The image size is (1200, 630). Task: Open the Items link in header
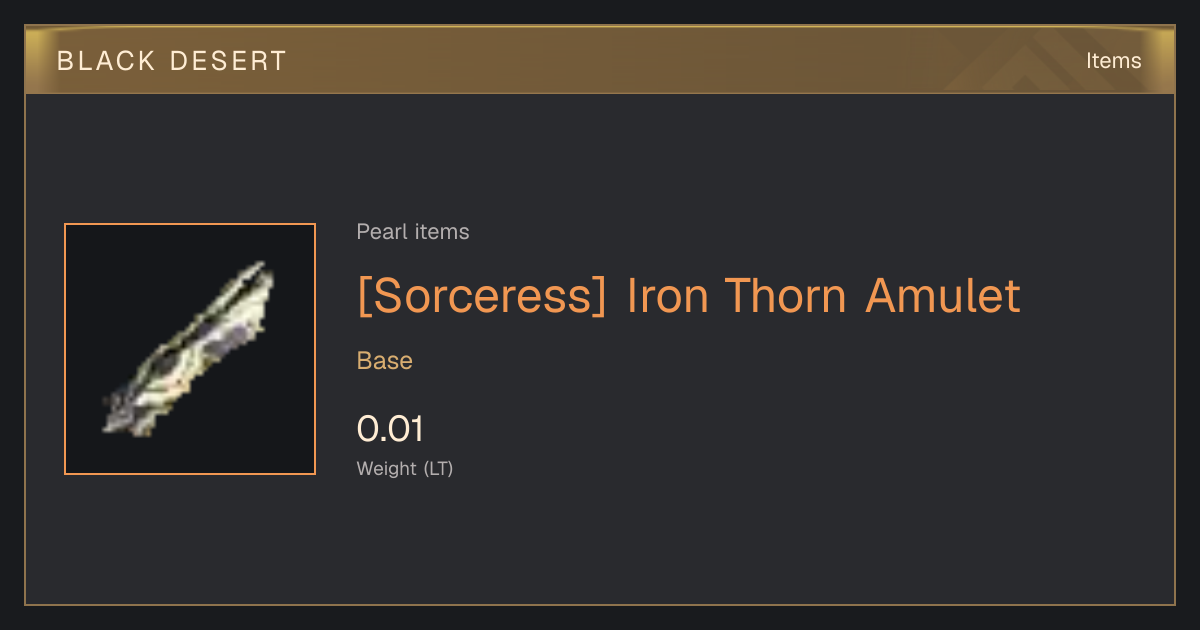click(x=1113, y=61)
